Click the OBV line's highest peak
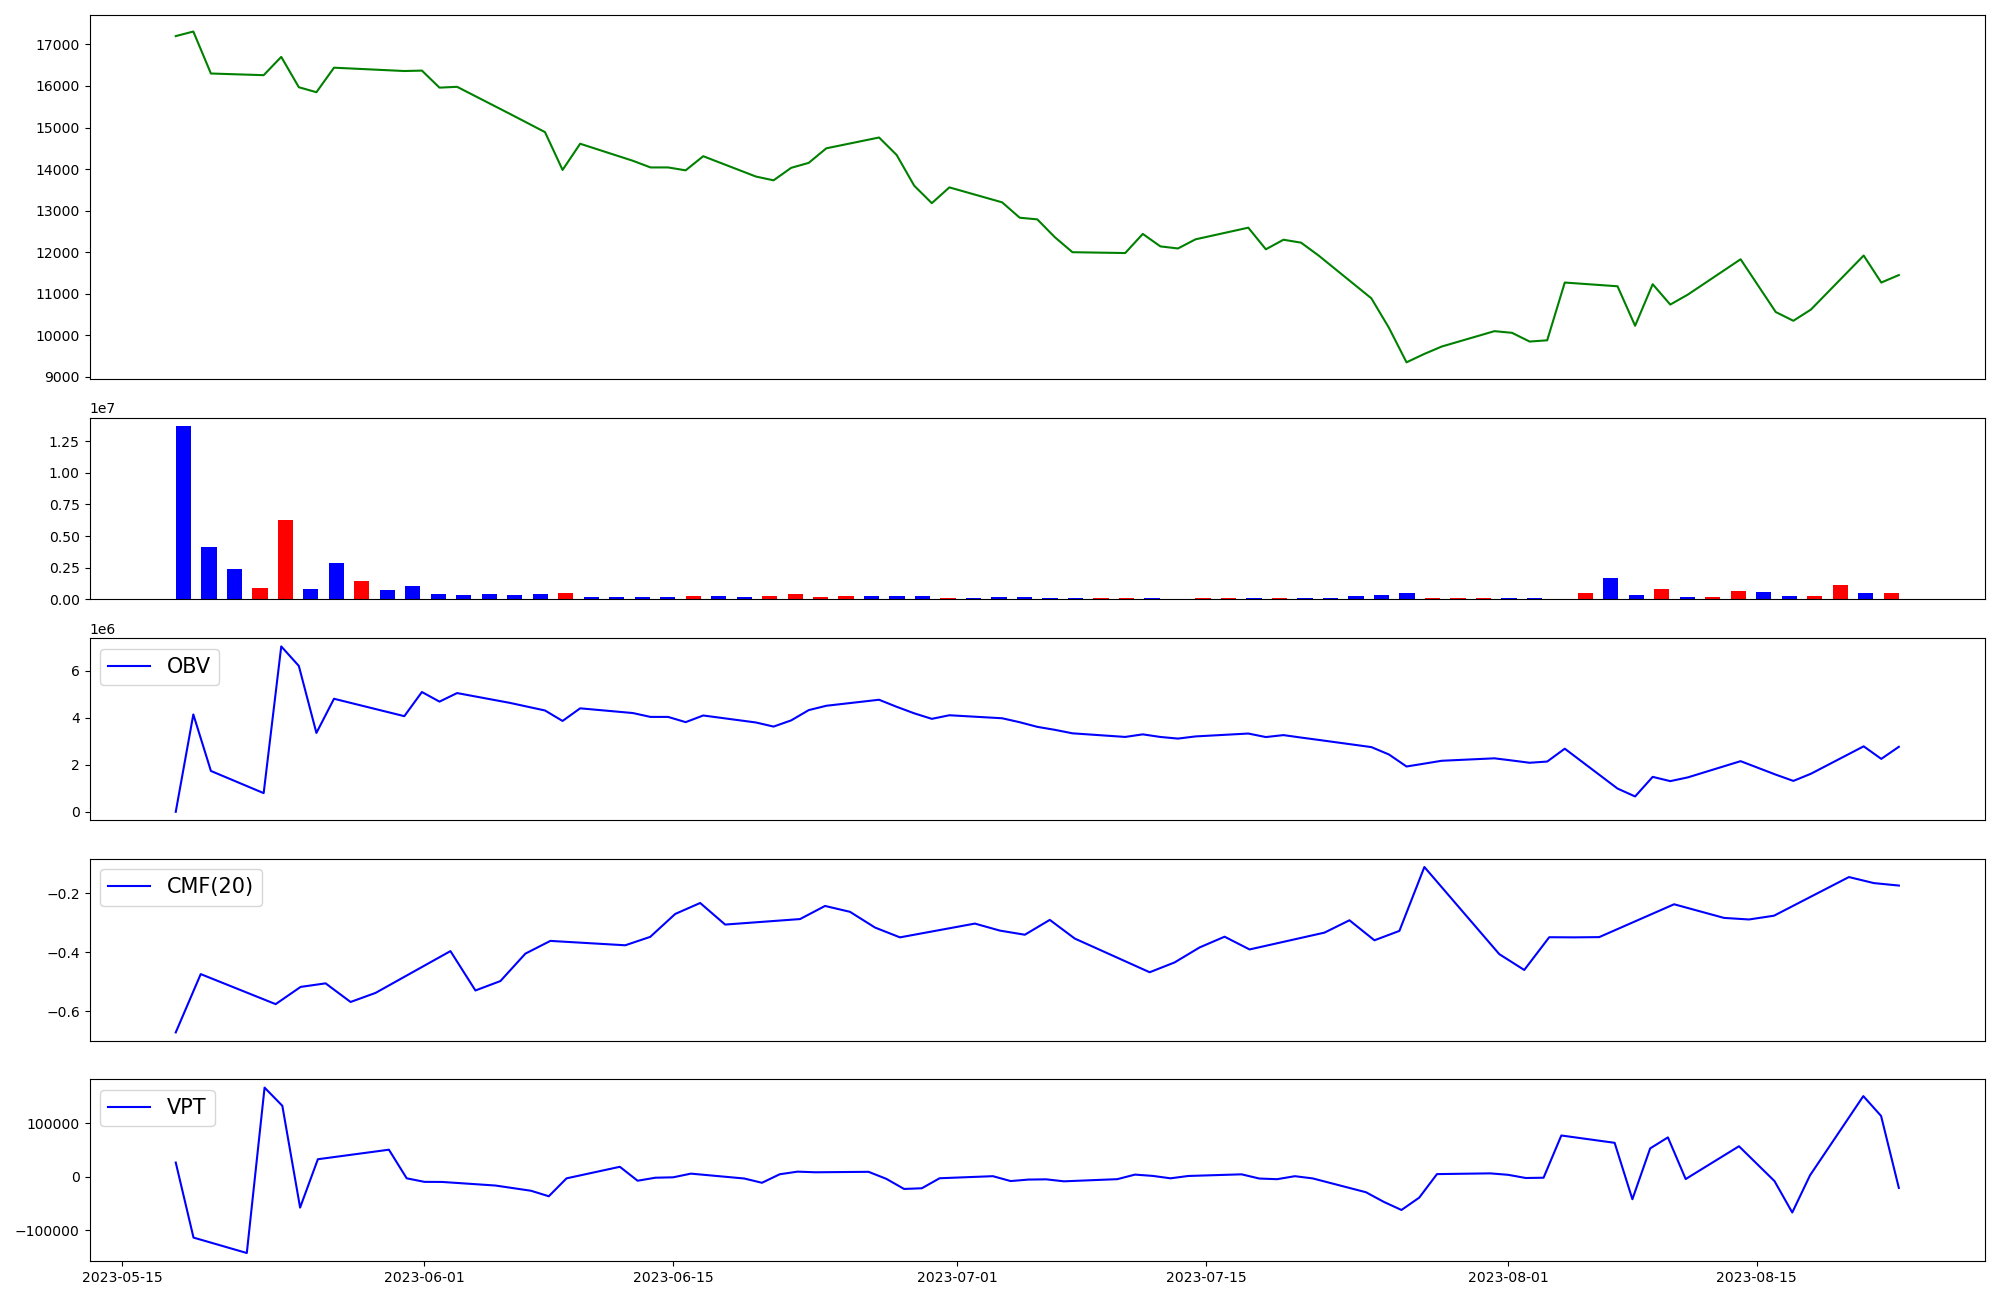Viewport: 2000px width, 1300px height. pos(281,646)
